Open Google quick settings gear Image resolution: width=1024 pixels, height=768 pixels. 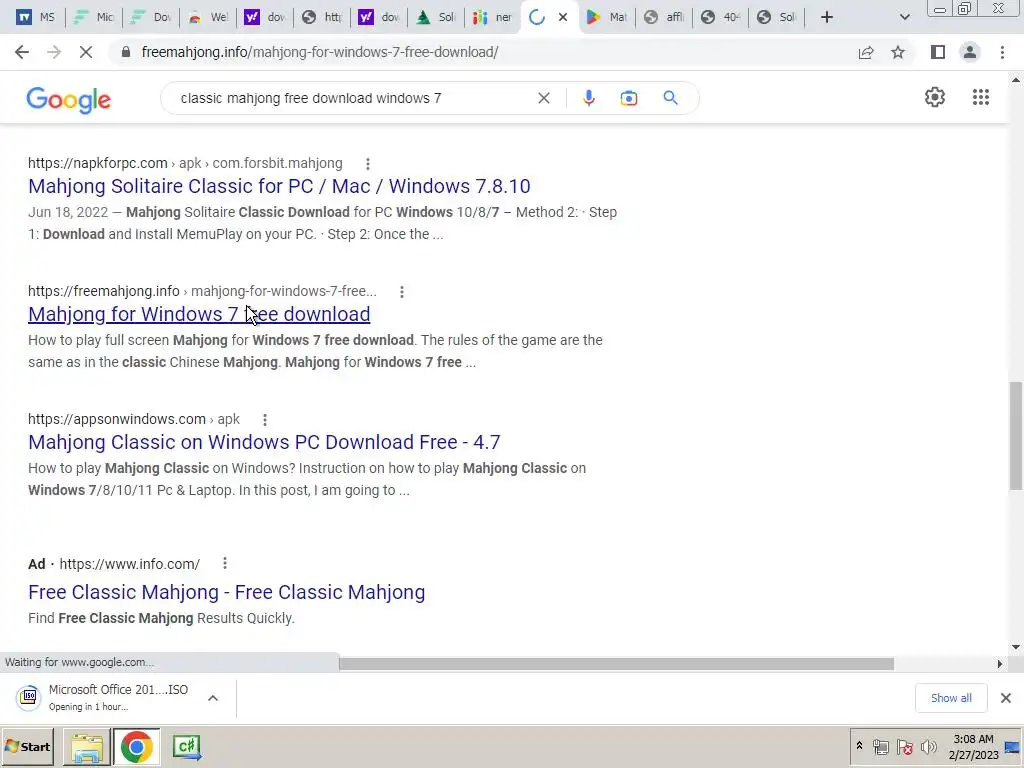(x=935, y=97)
